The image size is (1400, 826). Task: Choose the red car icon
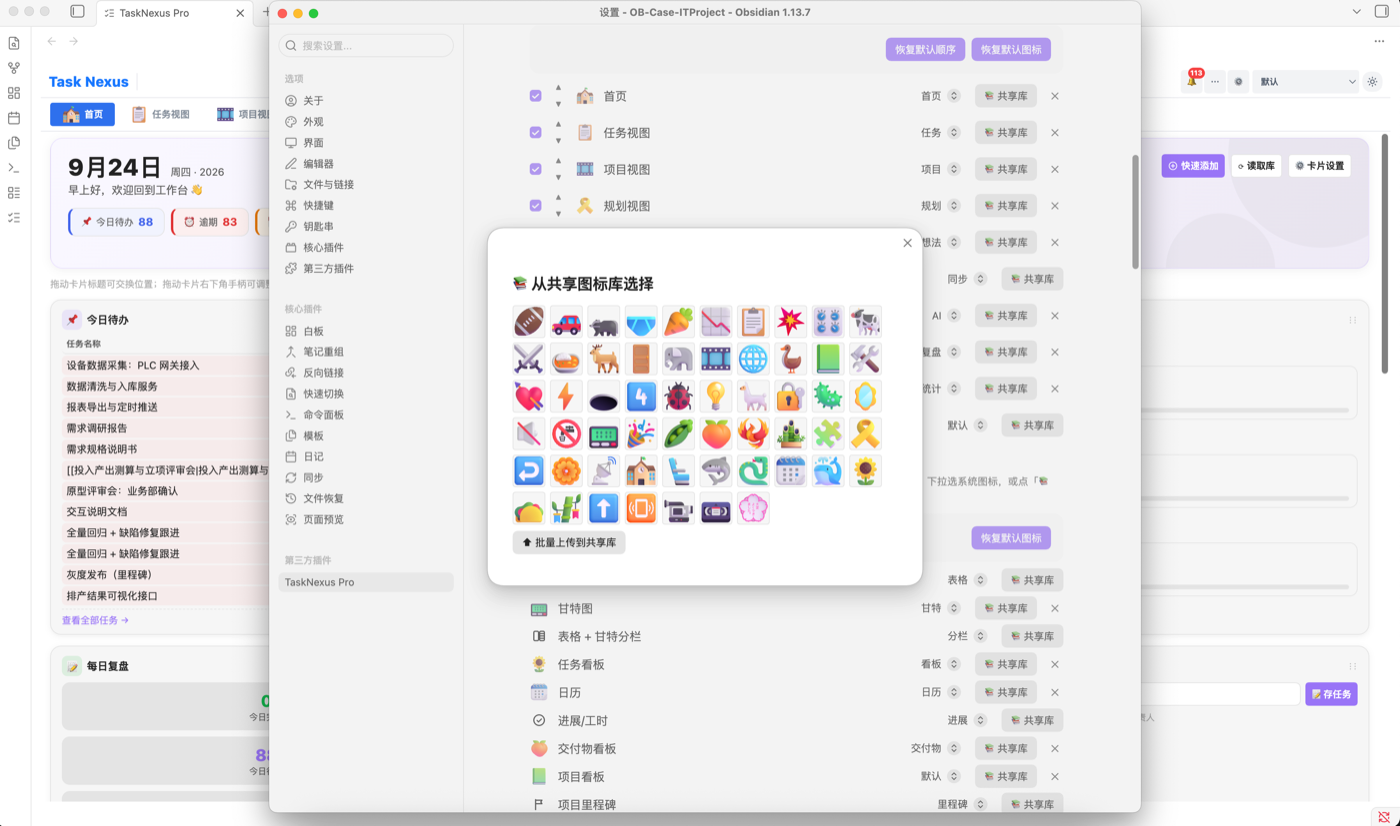coord(566,321)
